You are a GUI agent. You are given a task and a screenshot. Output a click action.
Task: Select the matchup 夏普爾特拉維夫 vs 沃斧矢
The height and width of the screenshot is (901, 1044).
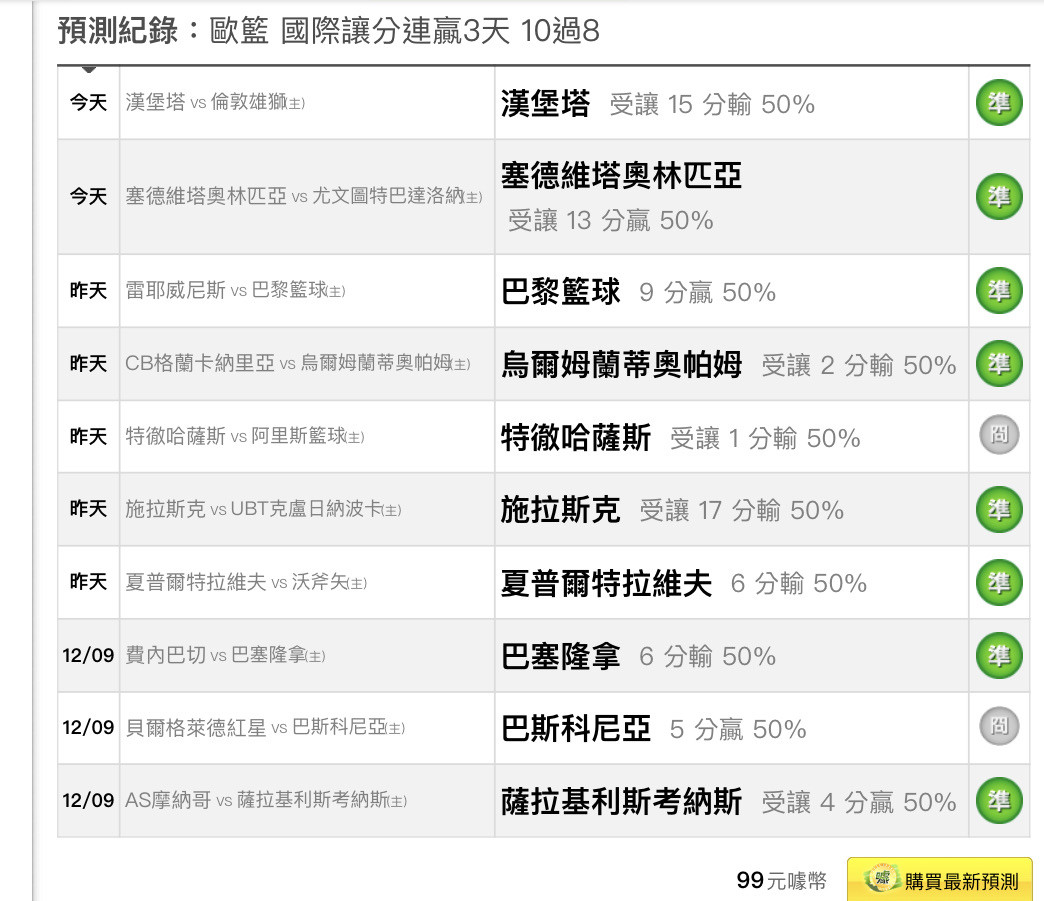tap(246, 583)
